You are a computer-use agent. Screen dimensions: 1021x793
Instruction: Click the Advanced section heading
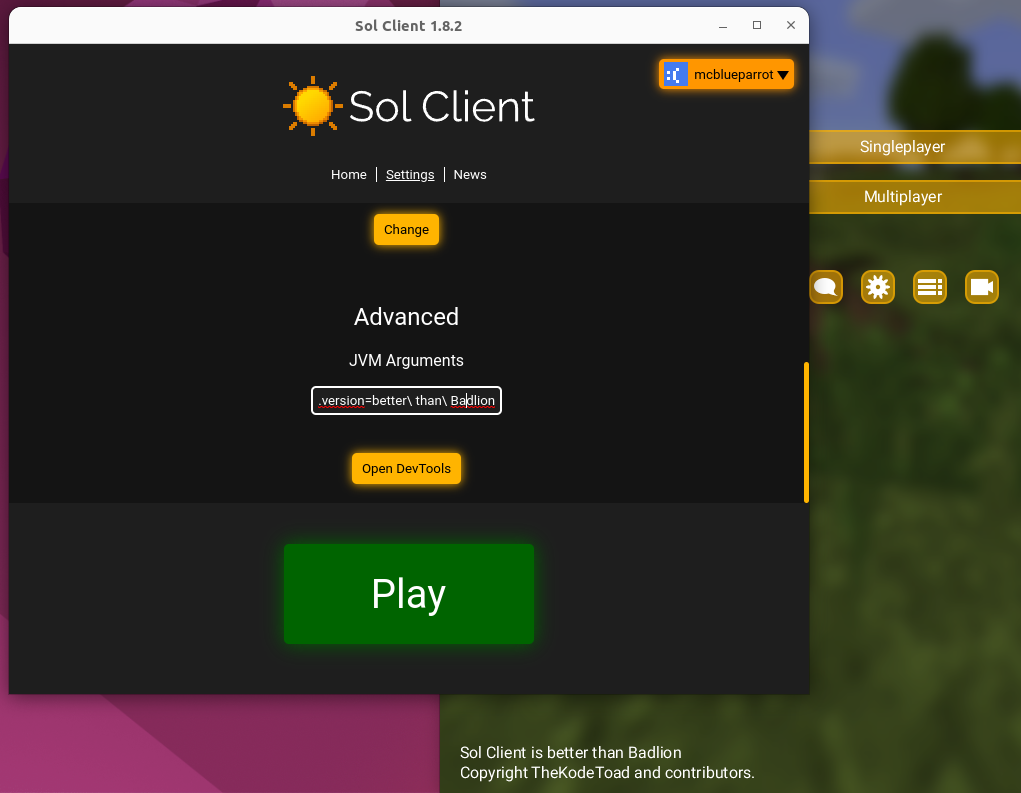coord(406,317)
